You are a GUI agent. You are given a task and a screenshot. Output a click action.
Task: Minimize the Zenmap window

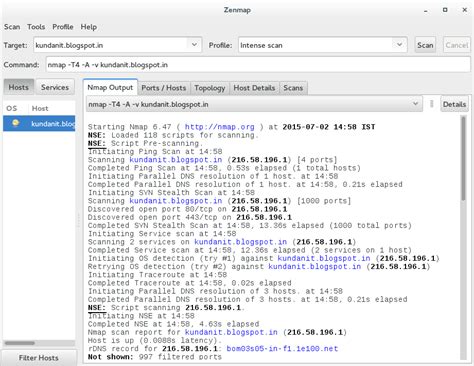click(x=426, y=10)
